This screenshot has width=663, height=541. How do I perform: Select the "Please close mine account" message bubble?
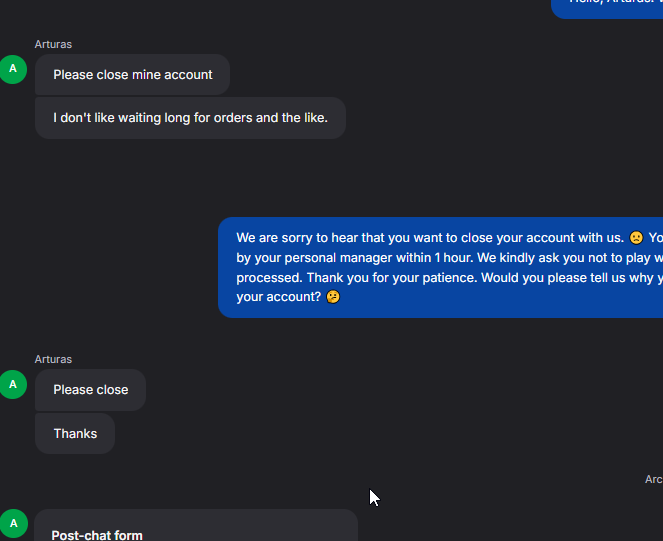pyautogui.click(x=132, y=75)
